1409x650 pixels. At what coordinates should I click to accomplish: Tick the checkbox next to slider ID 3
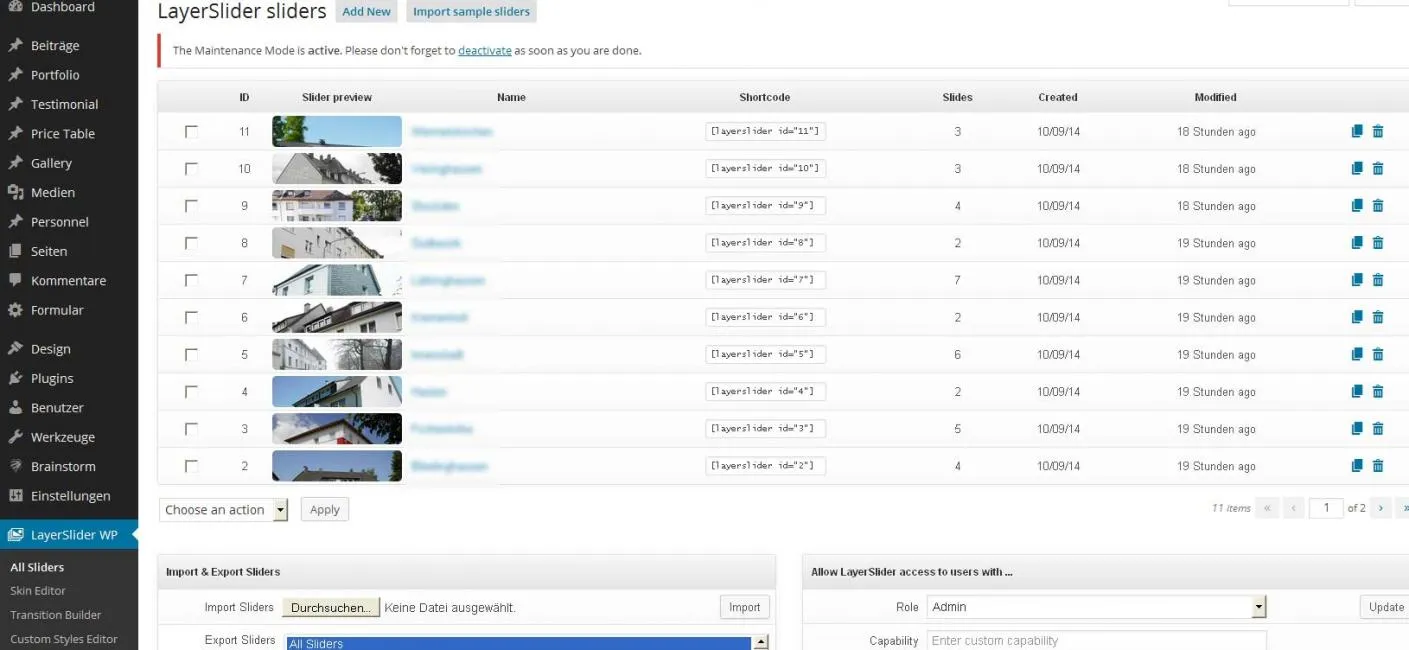click(x=191, y=429)
